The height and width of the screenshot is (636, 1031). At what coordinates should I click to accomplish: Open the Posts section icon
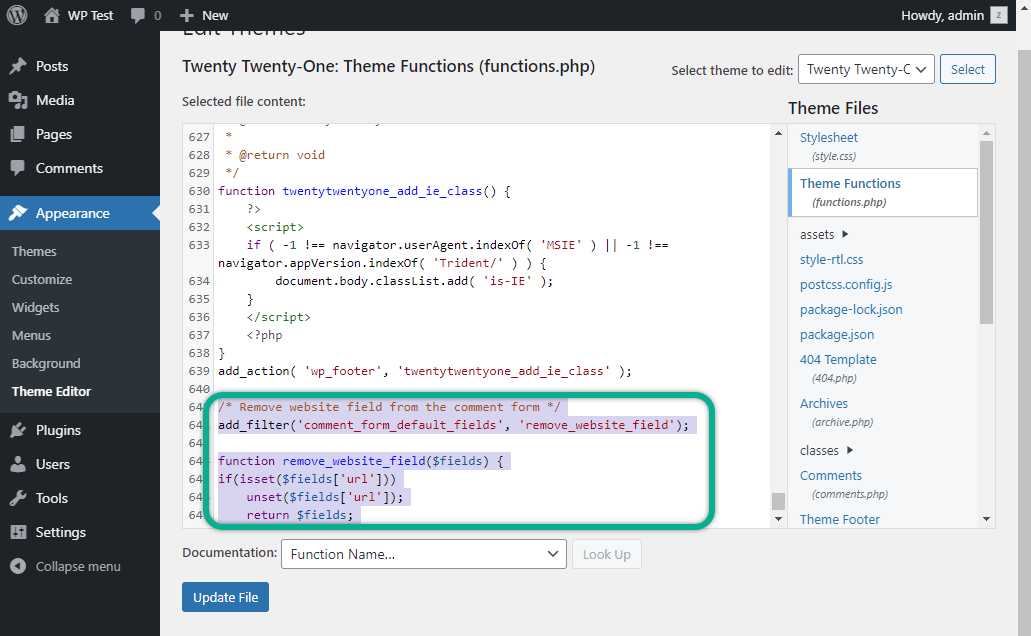click(x=16, y=64)
